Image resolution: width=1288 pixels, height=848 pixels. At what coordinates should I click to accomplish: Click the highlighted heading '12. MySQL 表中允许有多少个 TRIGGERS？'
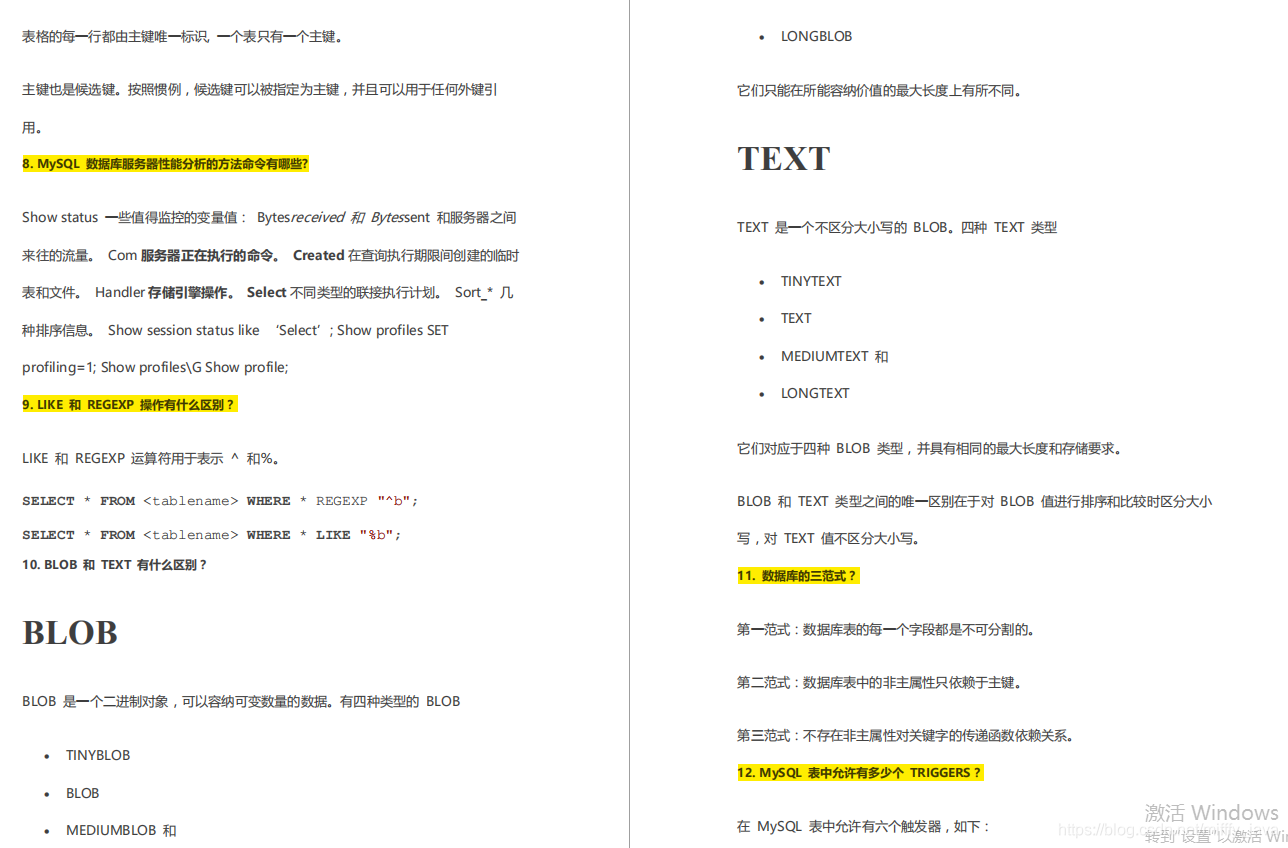point(860,773)
